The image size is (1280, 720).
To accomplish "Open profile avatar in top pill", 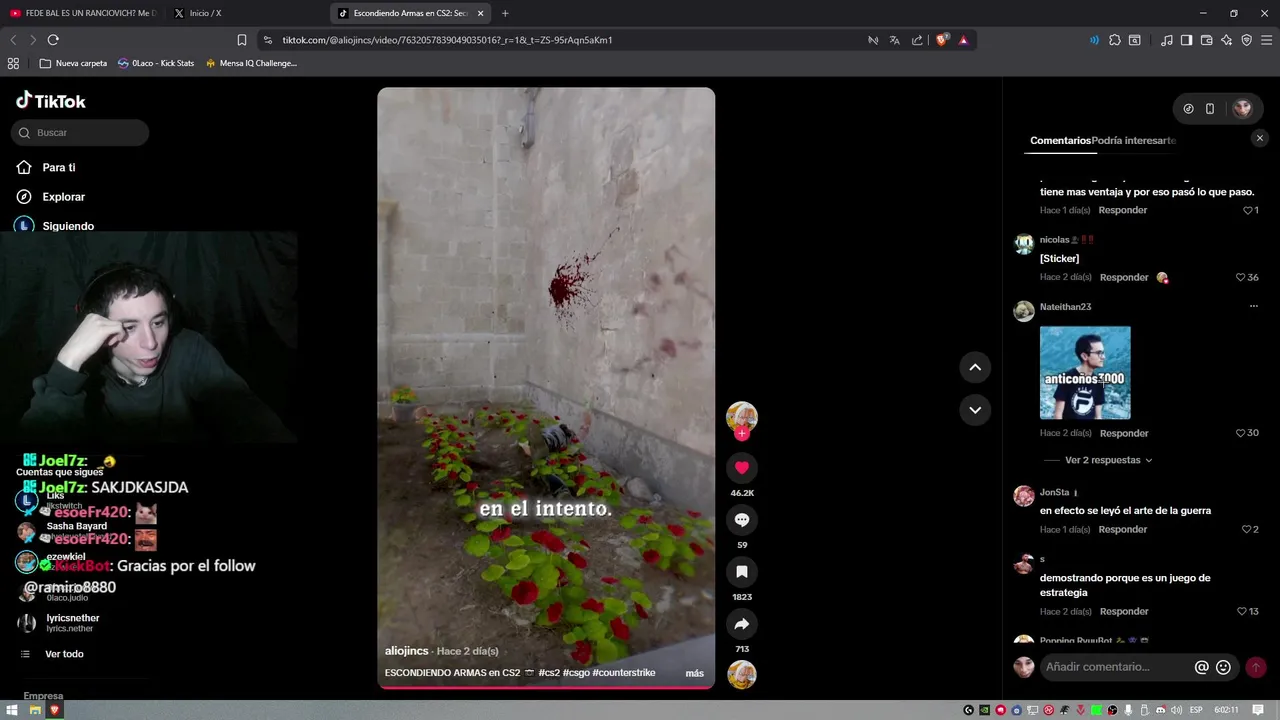I will click(1242, 108).
